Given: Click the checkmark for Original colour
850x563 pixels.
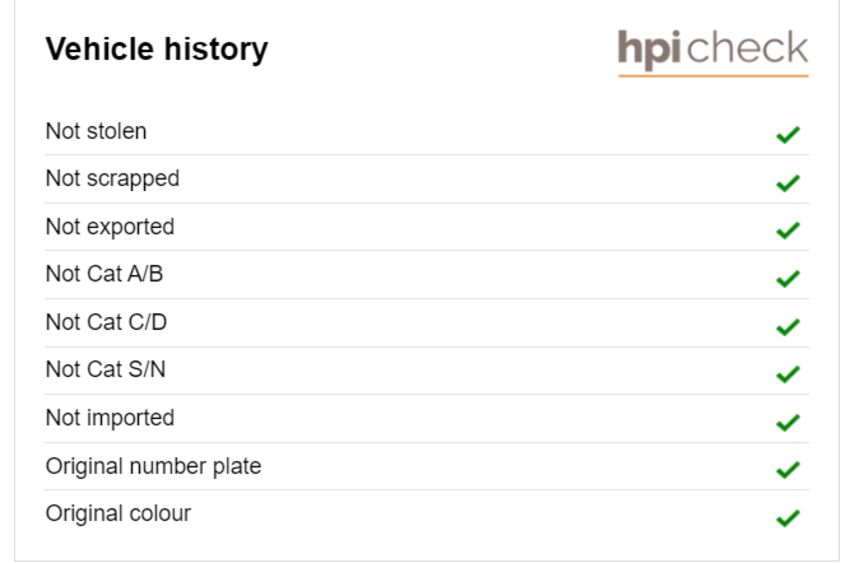Looking at the screenshot, I should tap(788, 517).
